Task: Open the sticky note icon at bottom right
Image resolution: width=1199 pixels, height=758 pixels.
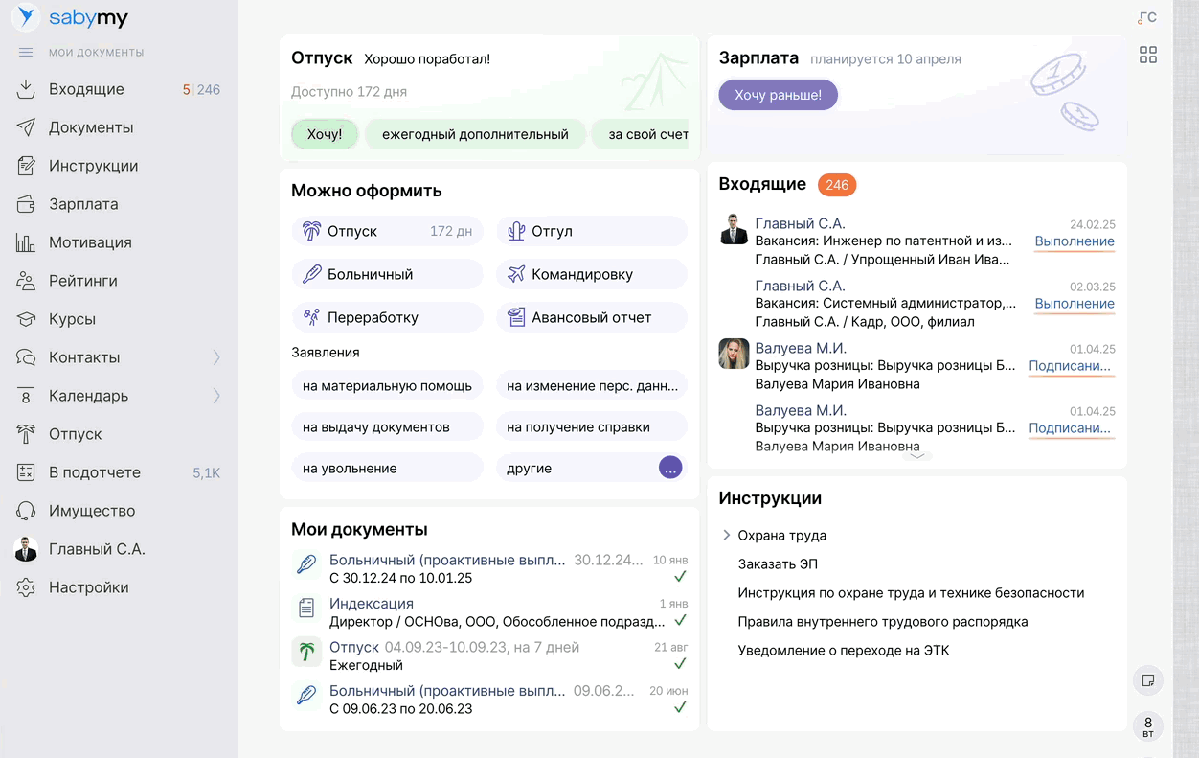Action: pos(1148,680)
